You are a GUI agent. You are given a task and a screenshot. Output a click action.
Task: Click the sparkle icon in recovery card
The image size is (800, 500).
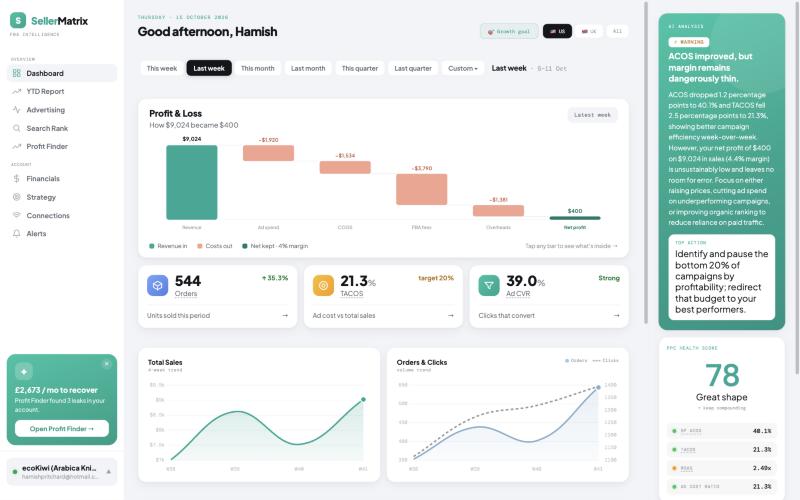[x=23, y=371]
